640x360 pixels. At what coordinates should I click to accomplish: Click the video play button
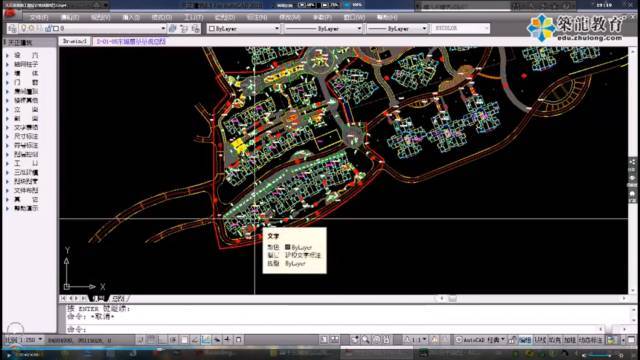[x=9, y=355]
